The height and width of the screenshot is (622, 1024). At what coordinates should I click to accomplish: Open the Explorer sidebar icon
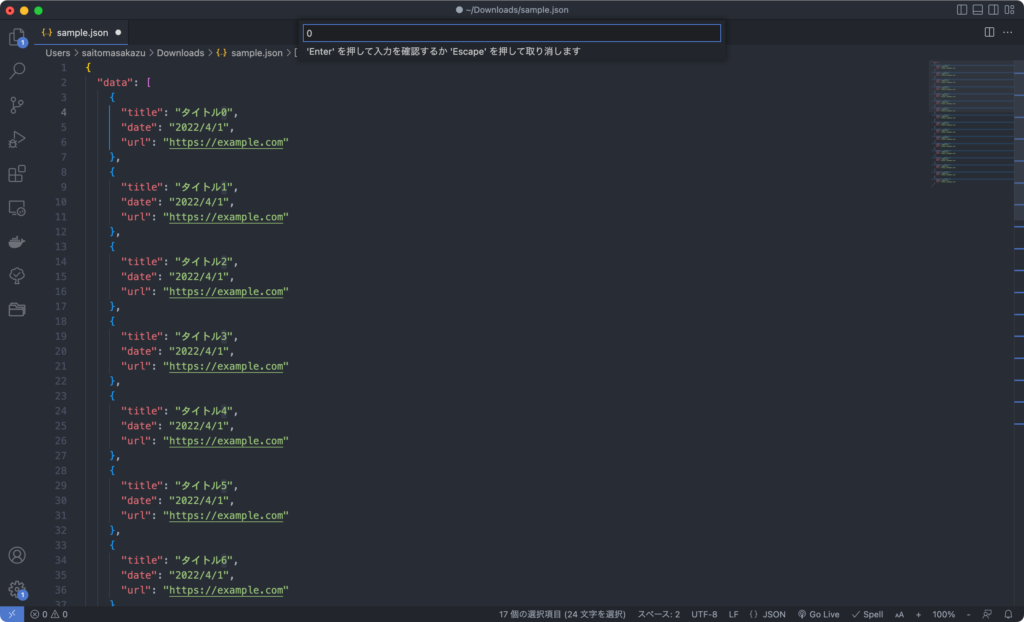[x=16, y=37]
